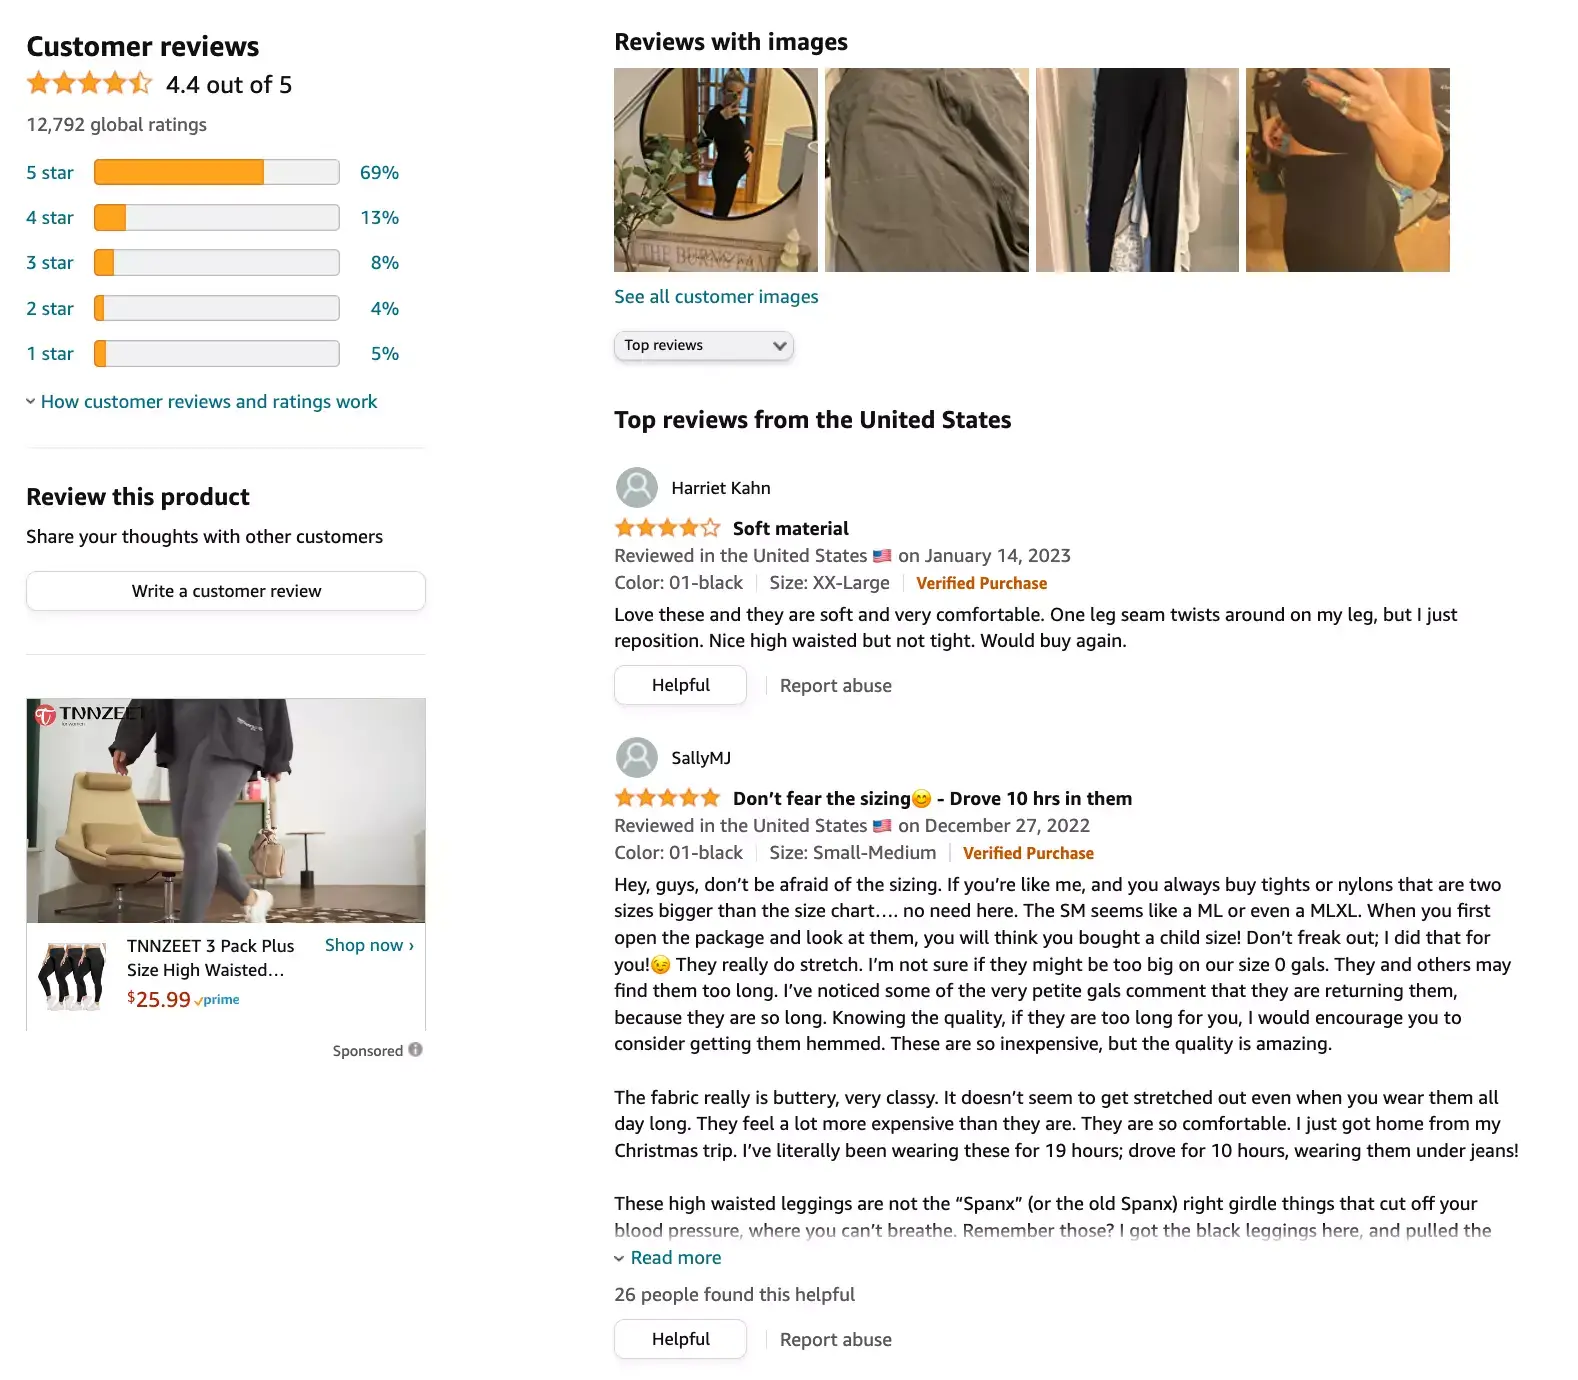Select the 3 star rating filter
Viewport: 1578px width, 1380px height.
click(50, 262)
